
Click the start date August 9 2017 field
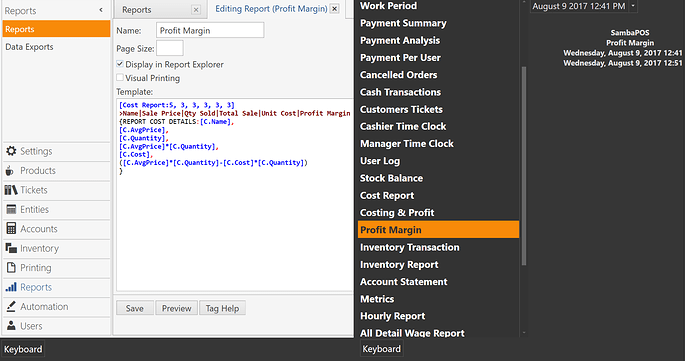[579, 6]
